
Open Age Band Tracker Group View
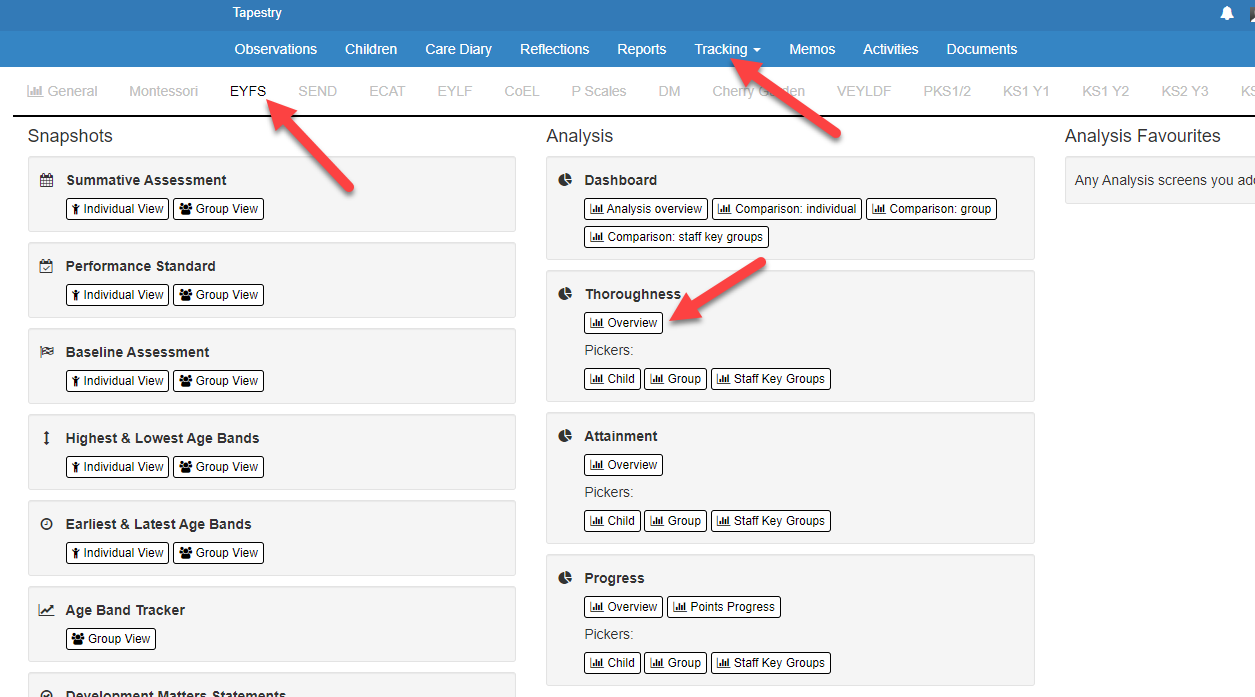111,639
